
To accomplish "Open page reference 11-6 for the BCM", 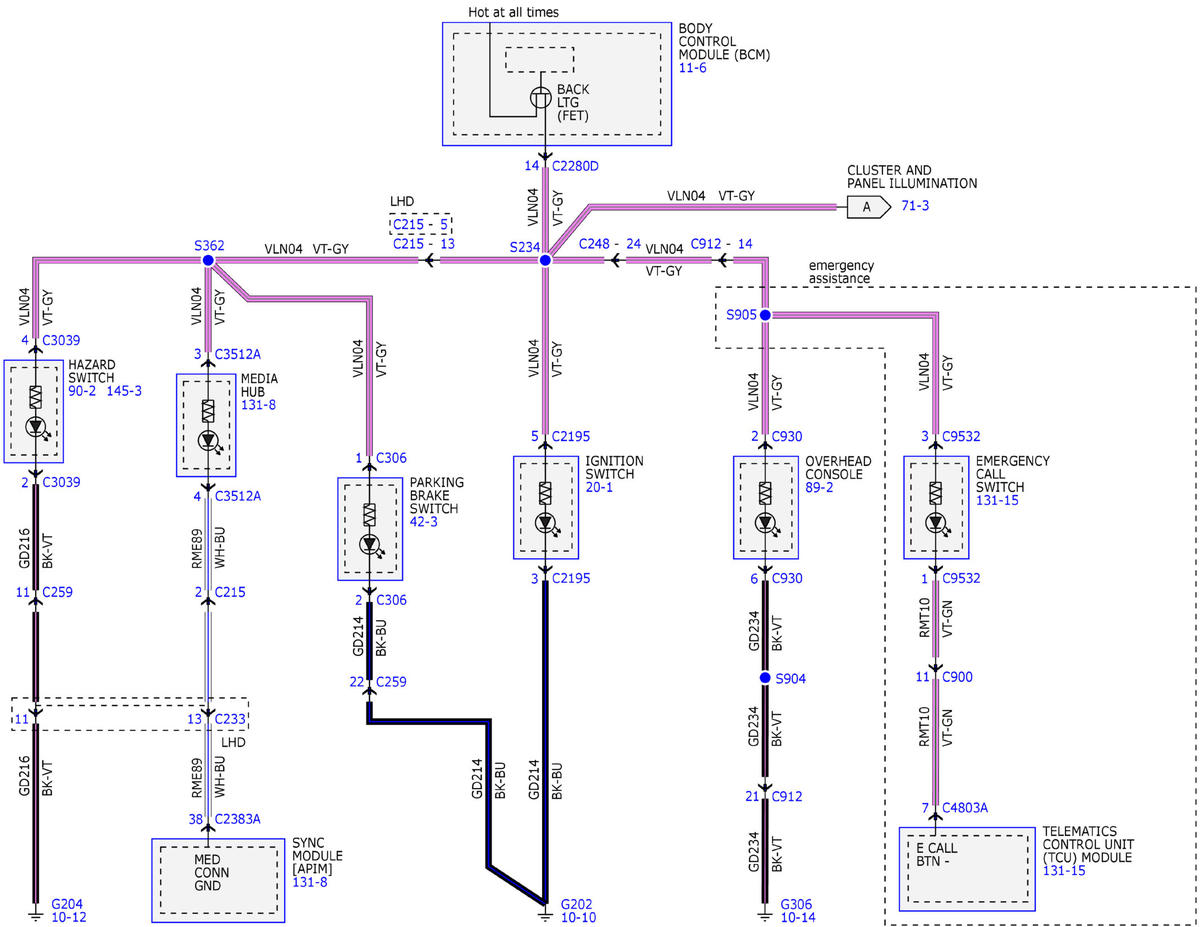I will pyautogui.click(x=693, y=70).
